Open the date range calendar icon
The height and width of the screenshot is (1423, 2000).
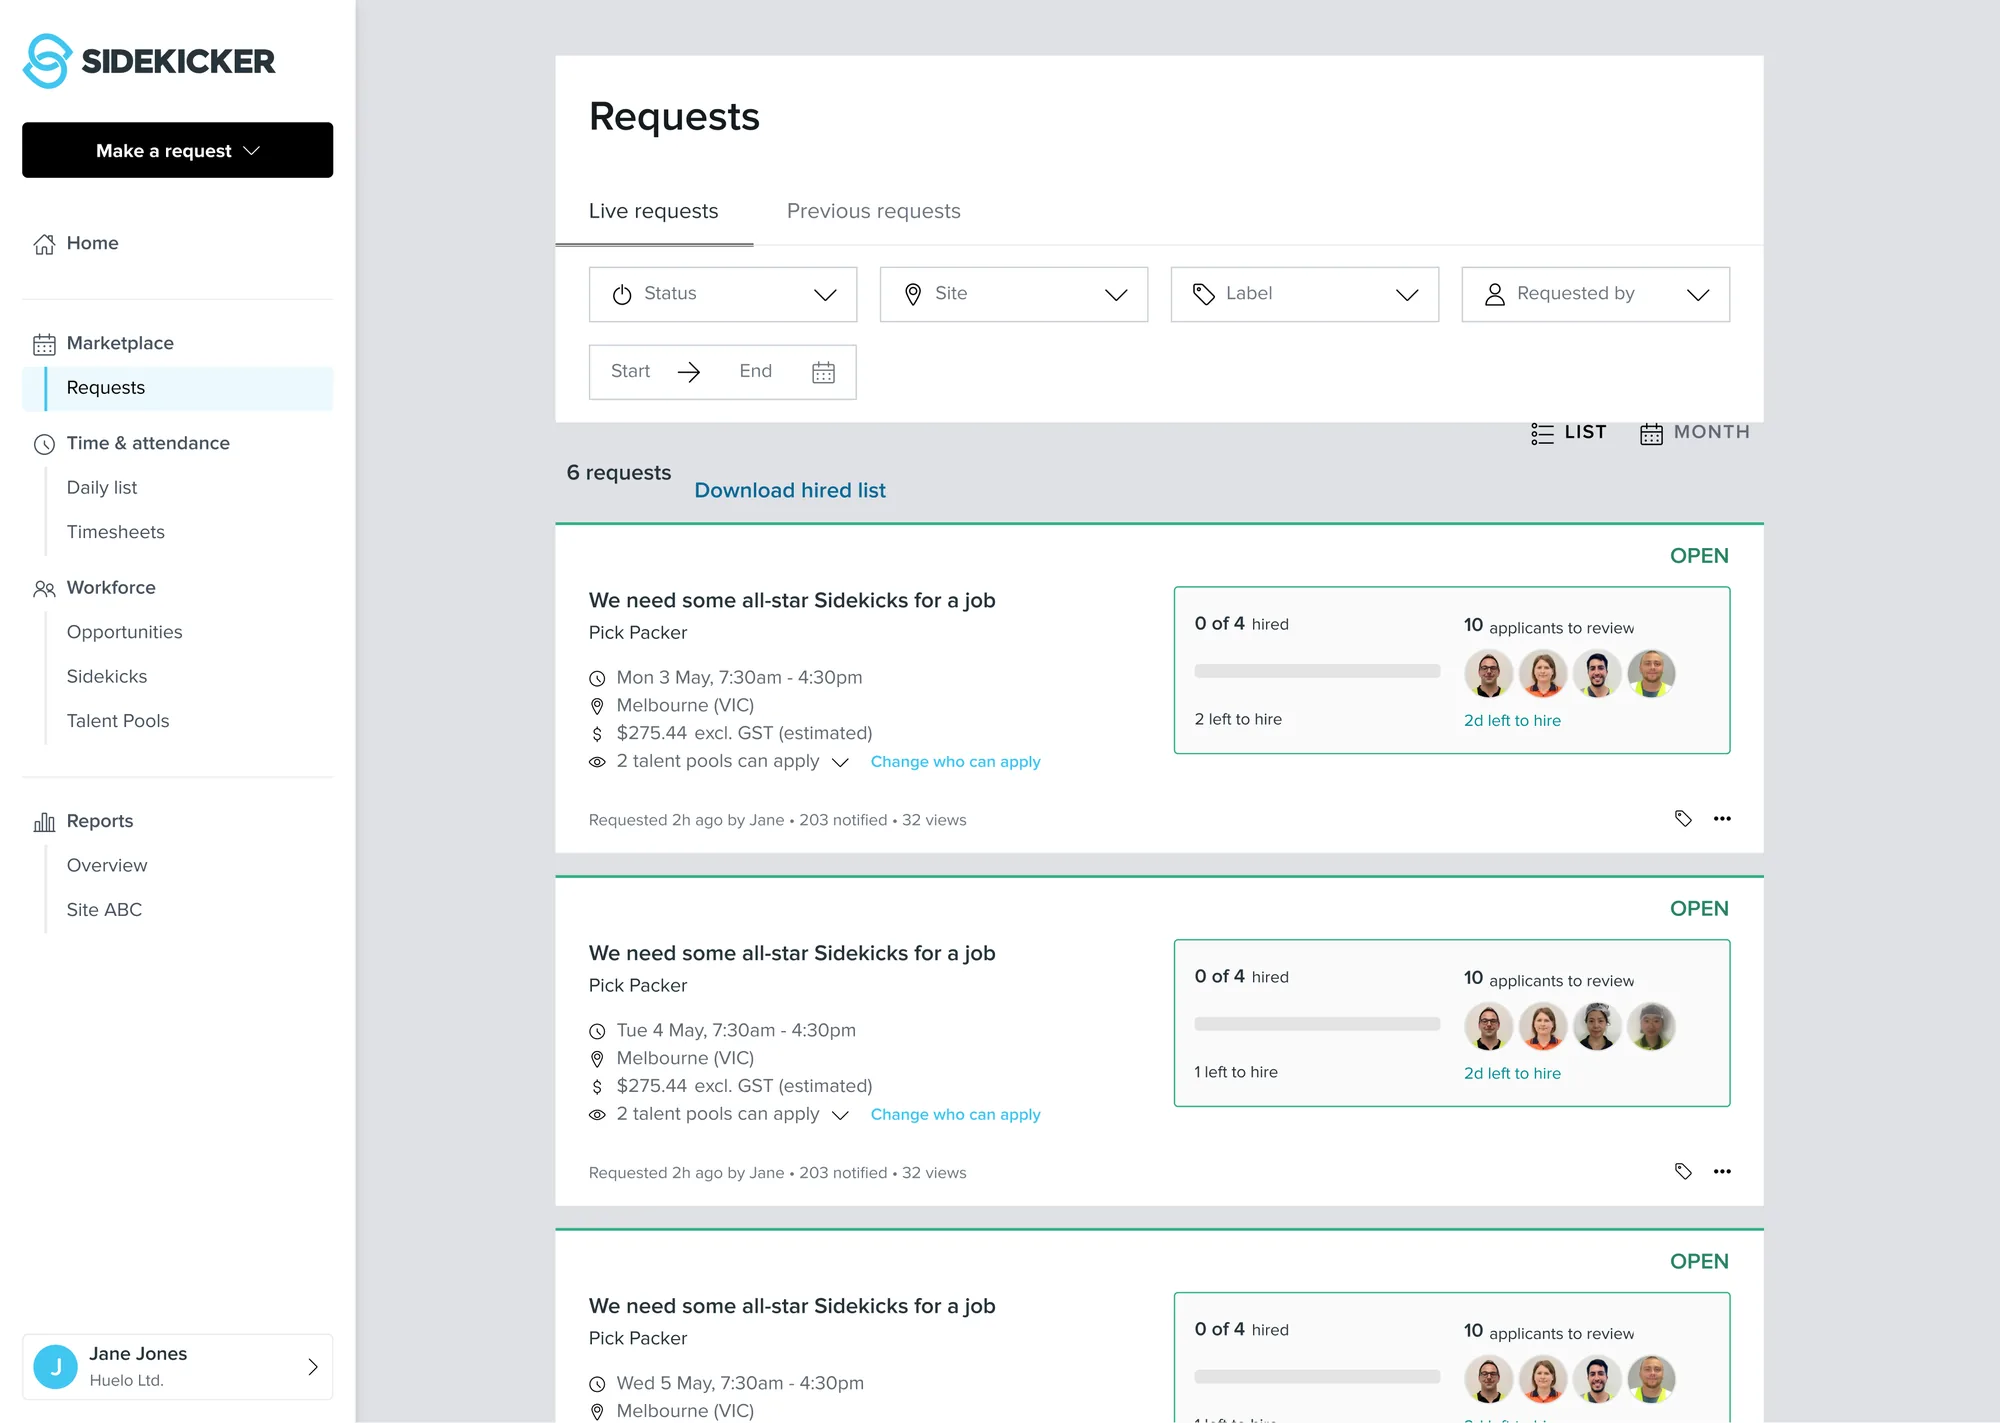click(823, 373)
